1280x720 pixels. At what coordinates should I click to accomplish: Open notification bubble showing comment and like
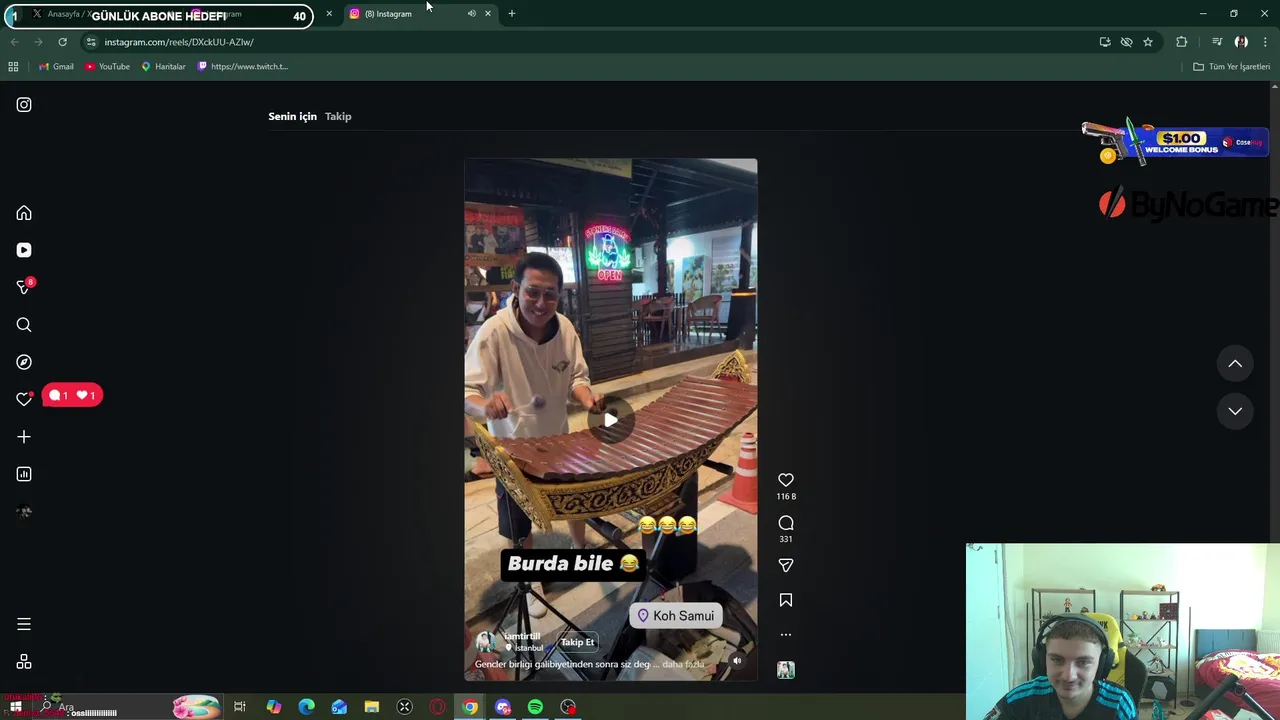tap(72, 396)
